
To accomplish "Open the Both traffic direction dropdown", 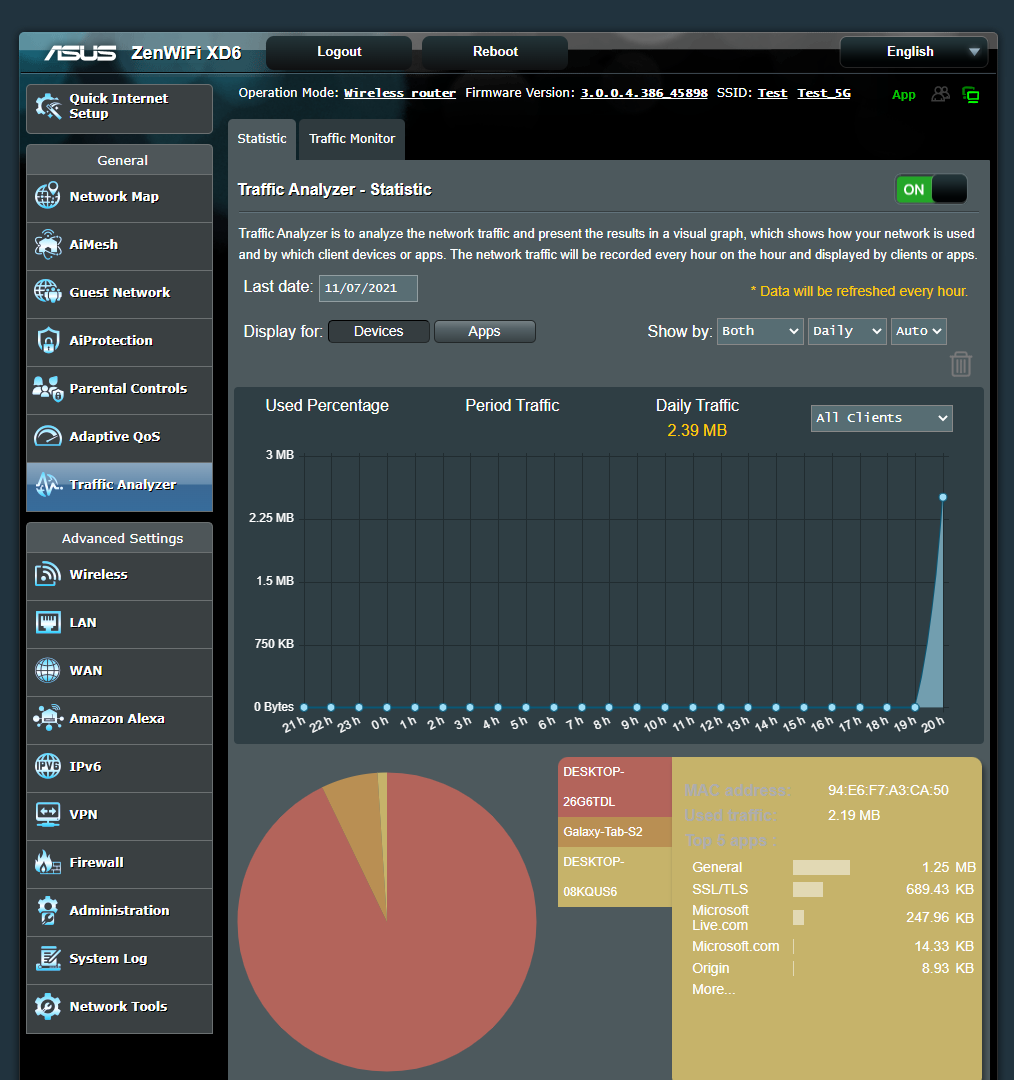I will click(x=760, y=331).
